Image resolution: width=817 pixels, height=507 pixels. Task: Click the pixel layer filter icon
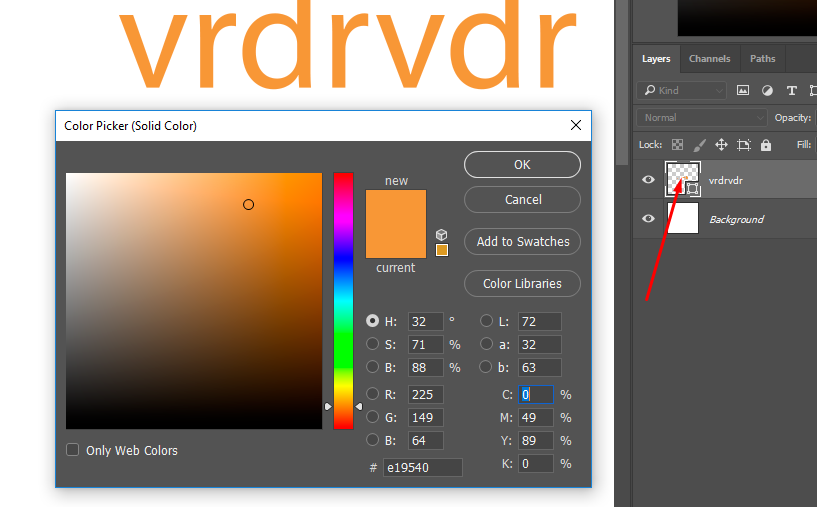pos(742,90)
